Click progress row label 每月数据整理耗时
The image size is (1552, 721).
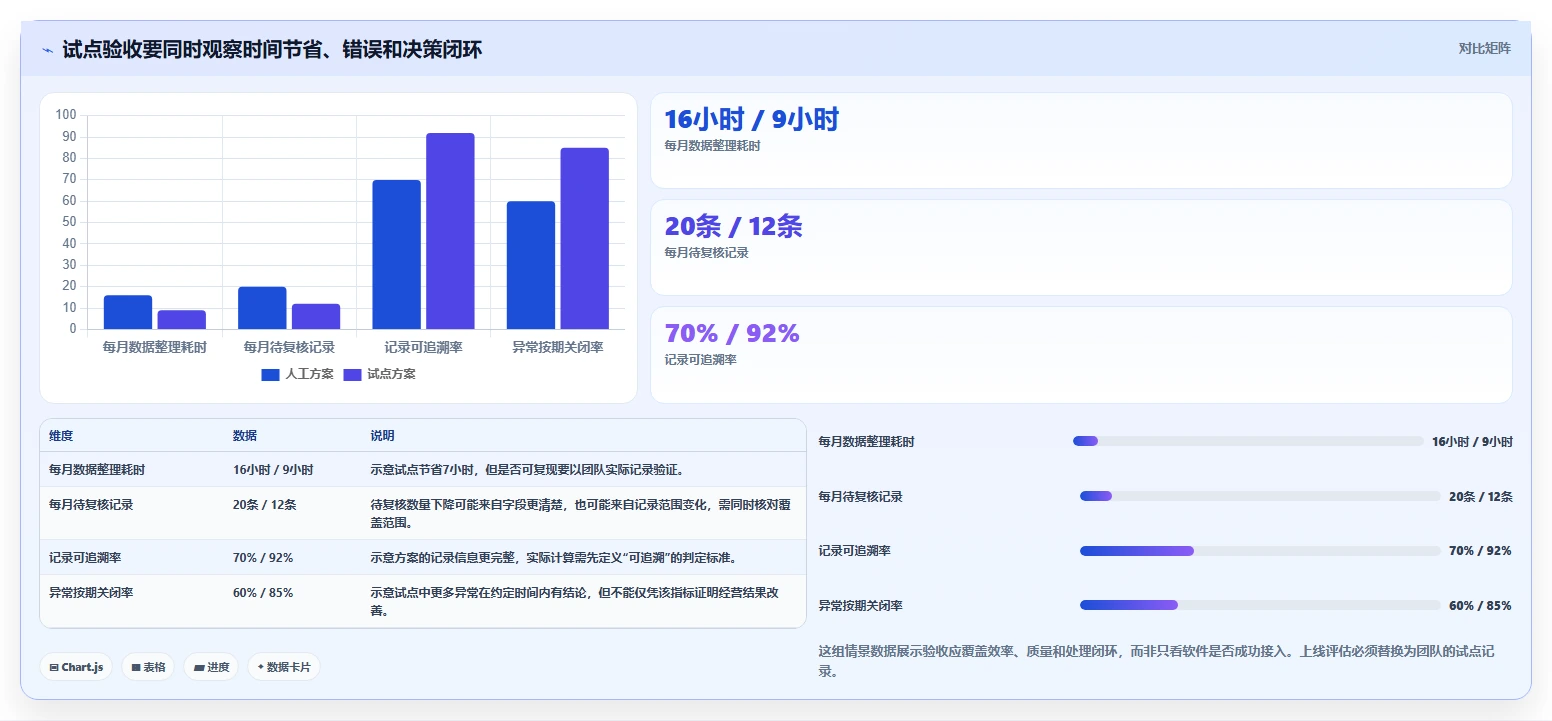[x=866, y=441]
